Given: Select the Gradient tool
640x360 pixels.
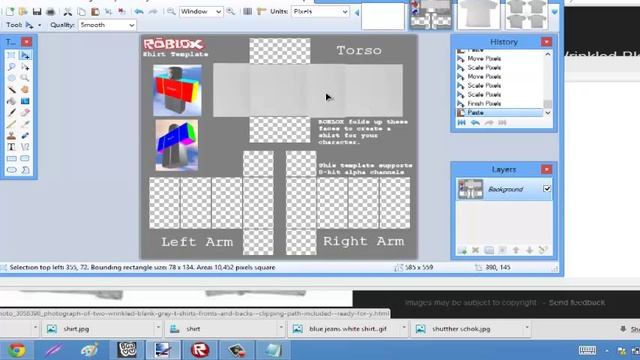Looking at the screenshot, I should coord(25,101).
